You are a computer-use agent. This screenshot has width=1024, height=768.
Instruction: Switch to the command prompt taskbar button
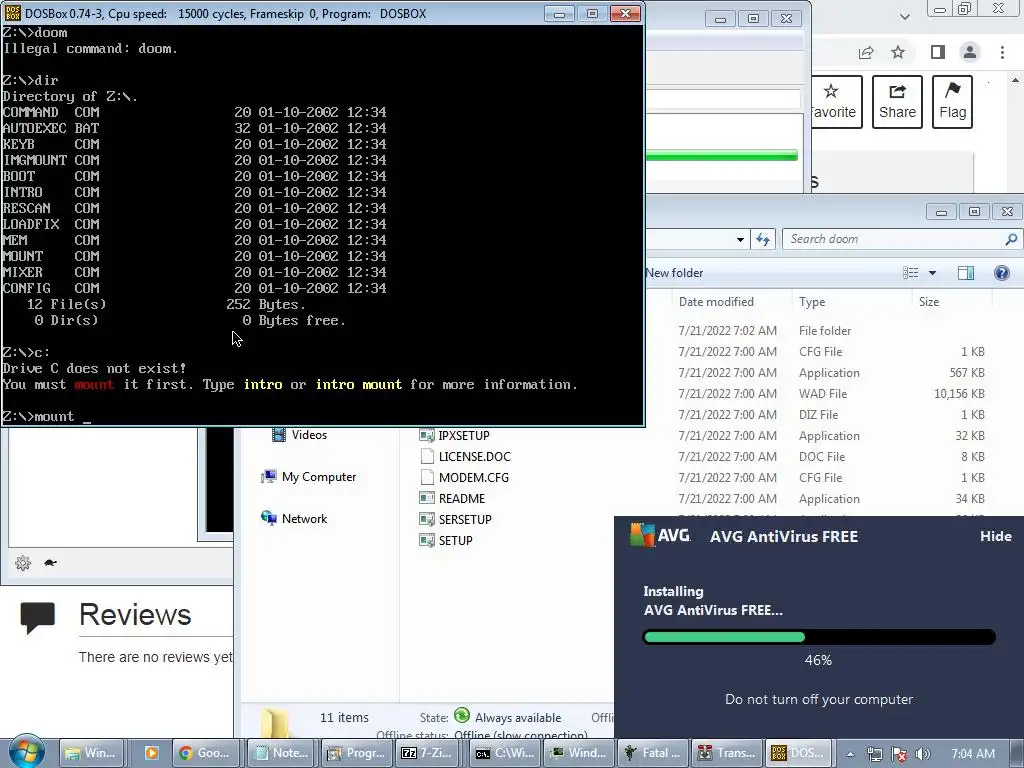(x=504, y=753)
